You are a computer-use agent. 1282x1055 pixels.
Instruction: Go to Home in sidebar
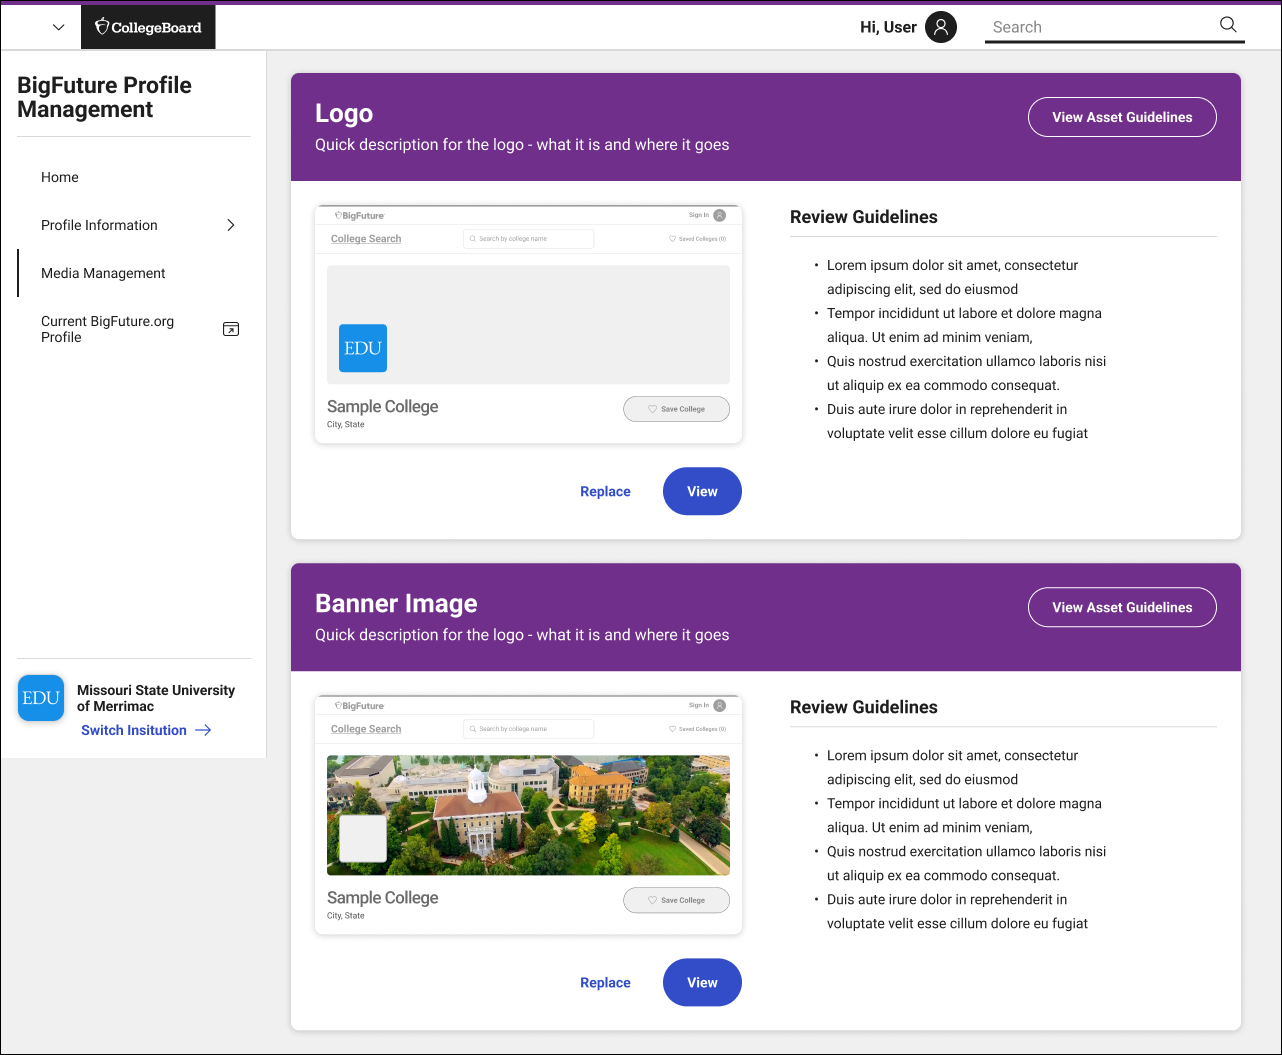60,177
